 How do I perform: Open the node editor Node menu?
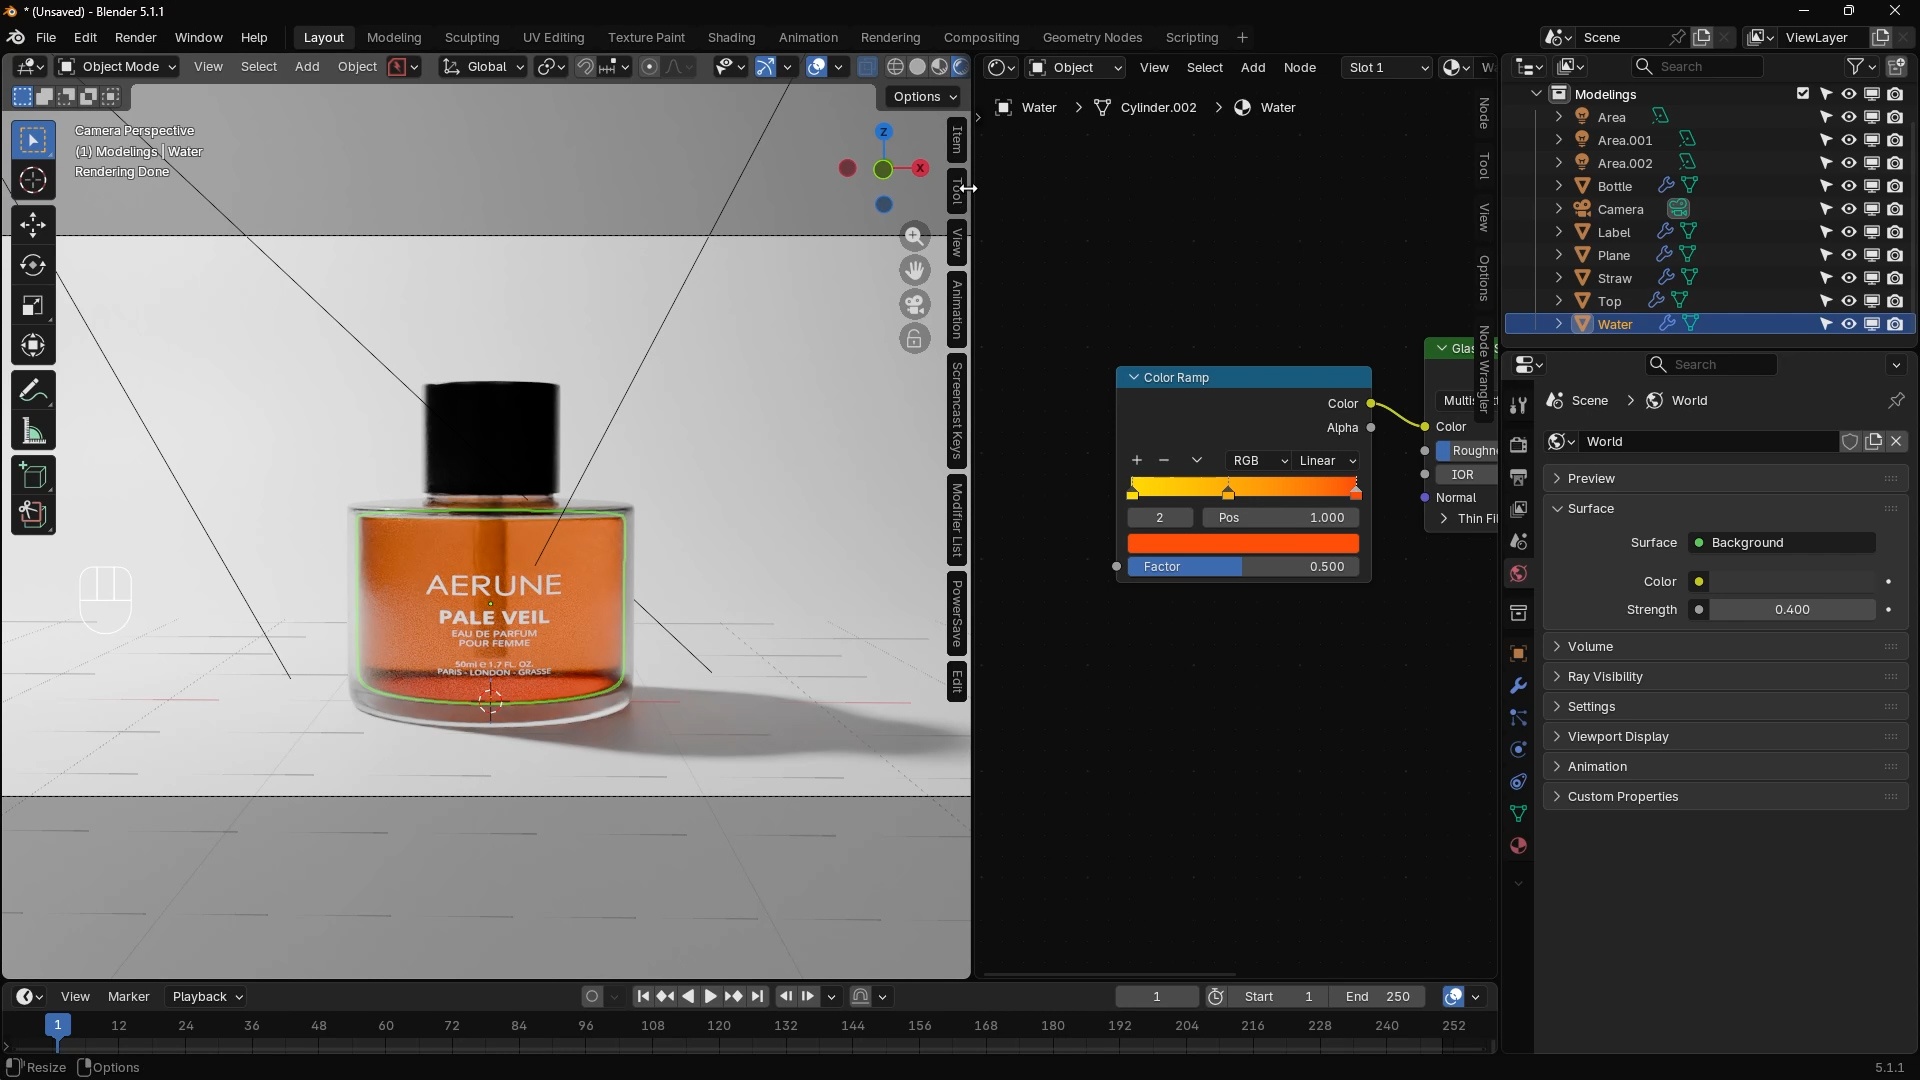coord(1299,68)
